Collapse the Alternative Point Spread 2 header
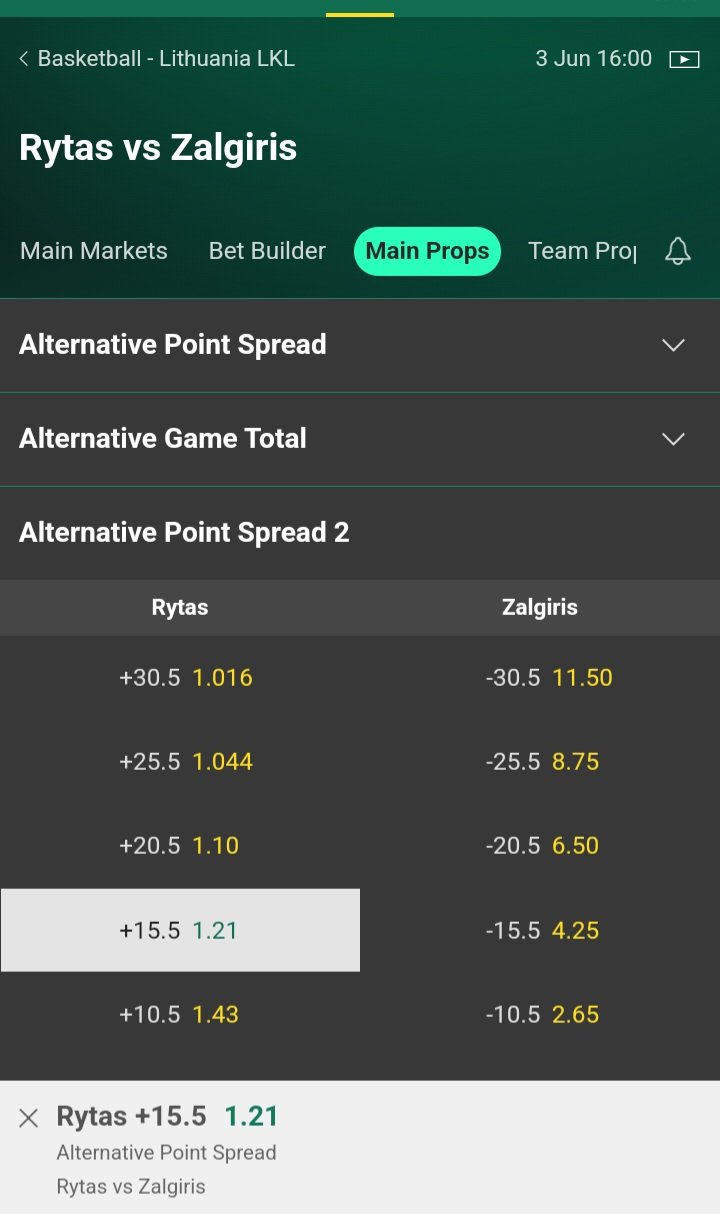 tap(360, 533)
